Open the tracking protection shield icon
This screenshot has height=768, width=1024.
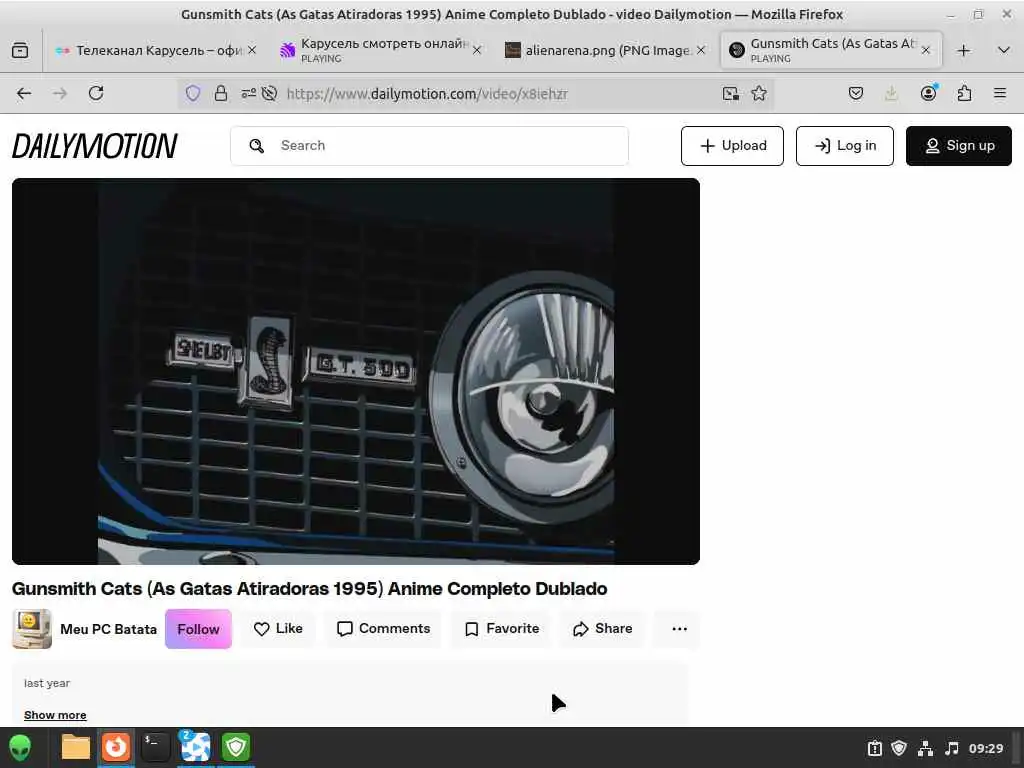click(193, 93)
